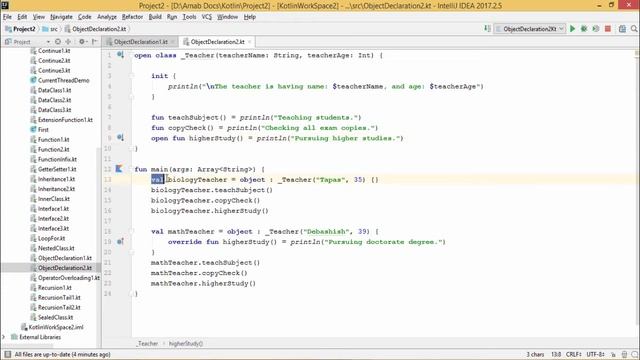Select FunctionInfix.kt in project tree
The height and width of the screenshot is (360, 640).
pyautogui.click(x=53, y=159)
